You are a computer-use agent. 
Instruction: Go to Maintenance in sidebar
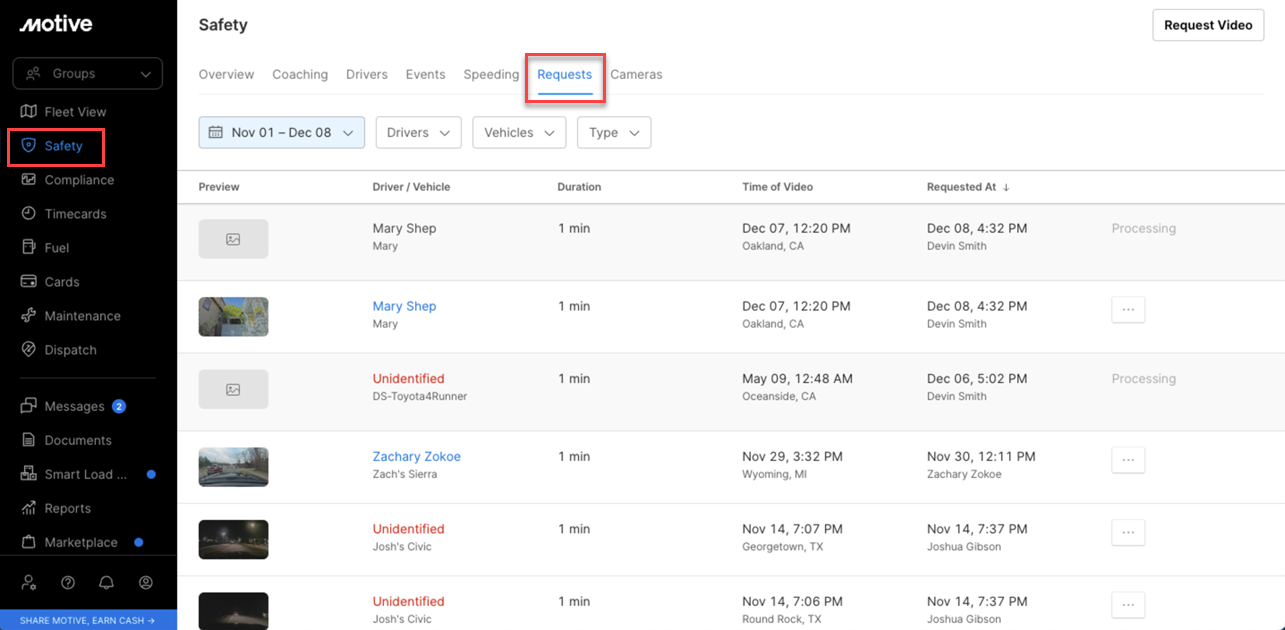coord(82,316)
